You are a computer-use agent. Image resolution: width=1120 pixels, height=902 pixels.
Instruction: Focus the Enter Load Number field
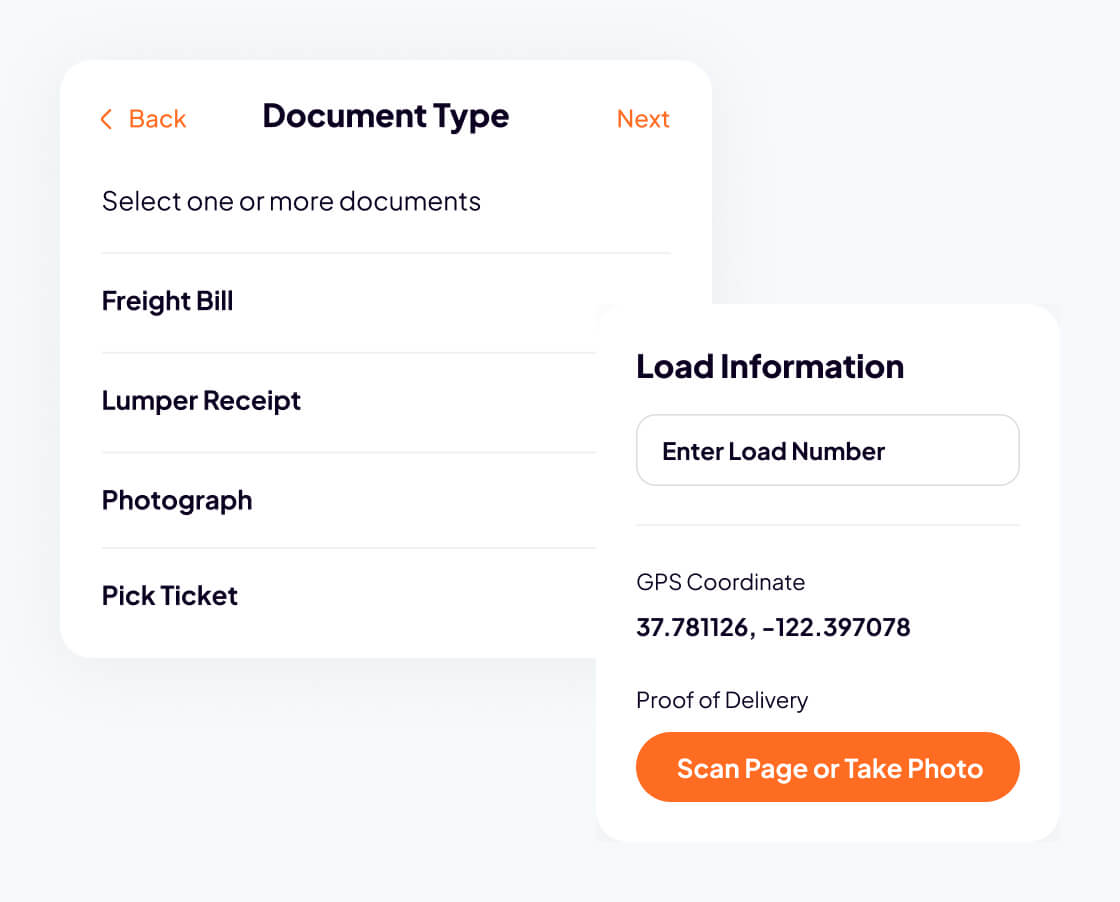click(x=827, y=451)
